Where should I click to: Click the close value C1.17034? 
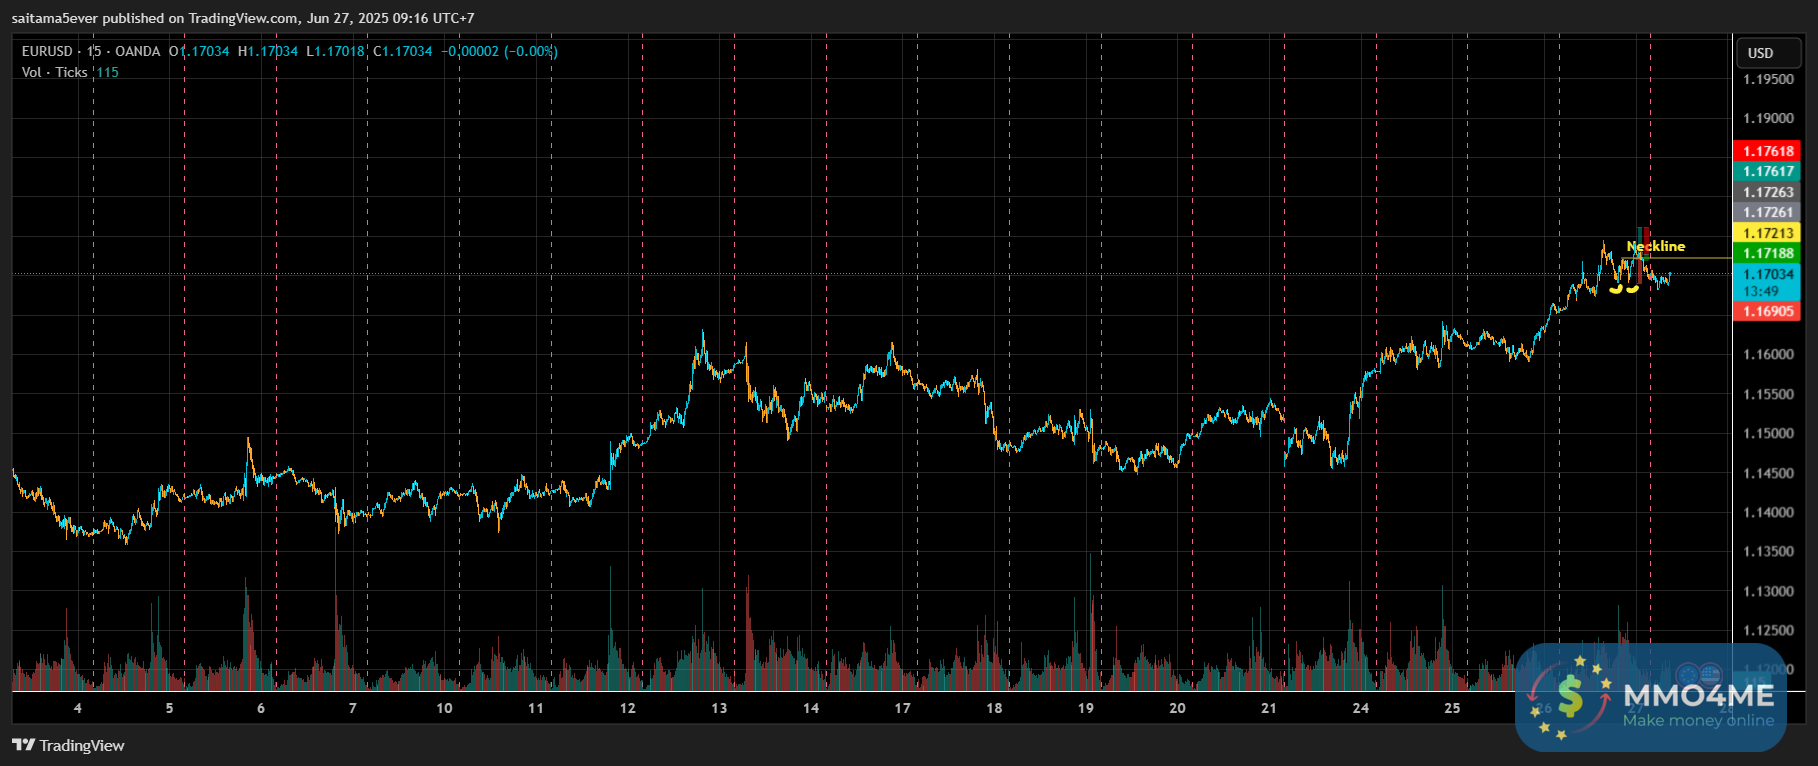[x=403, y=51]
